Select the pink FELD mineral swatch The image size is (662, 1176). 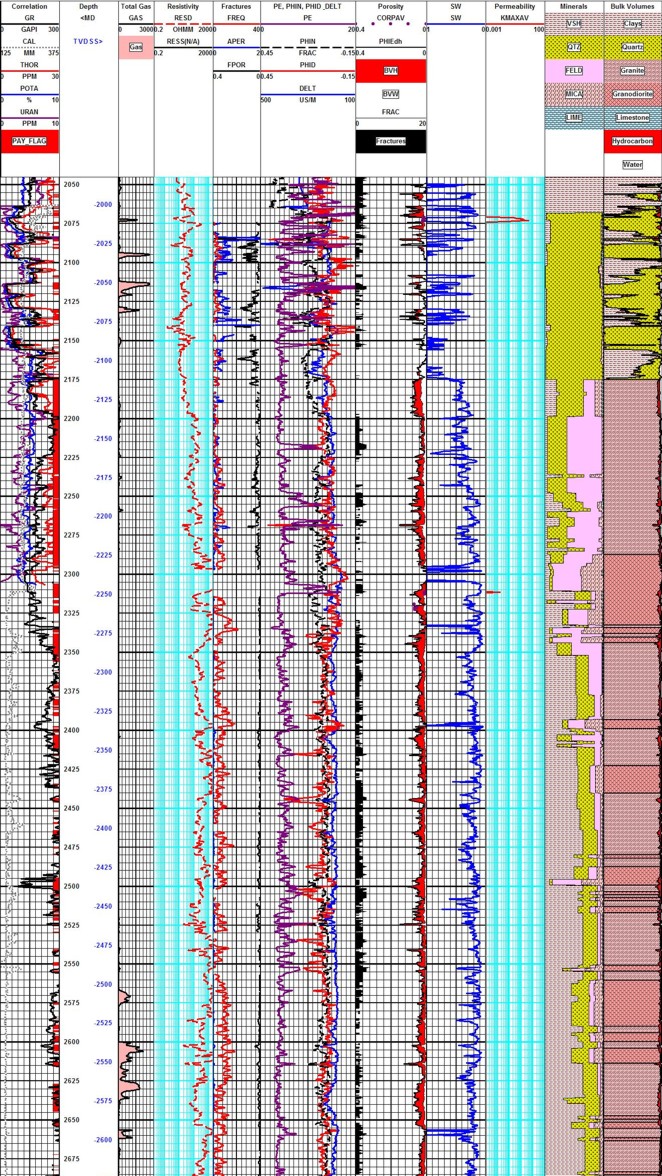pos(574,71)
